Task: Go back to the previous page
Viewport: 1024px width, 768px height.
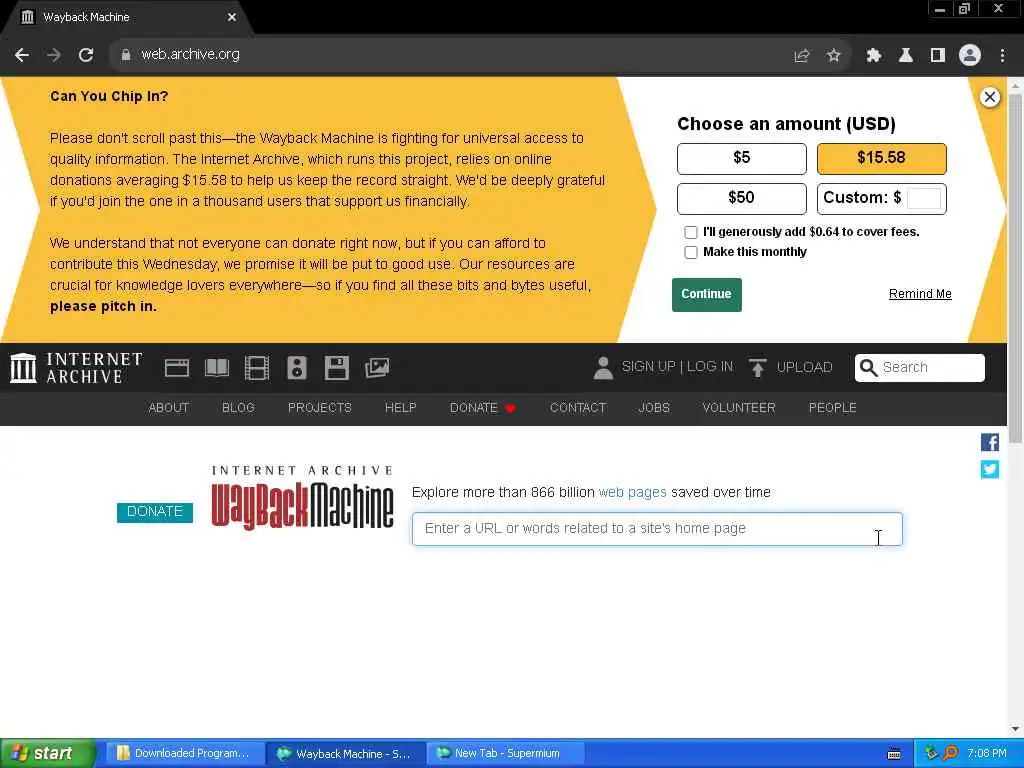Action: [22, 55]
